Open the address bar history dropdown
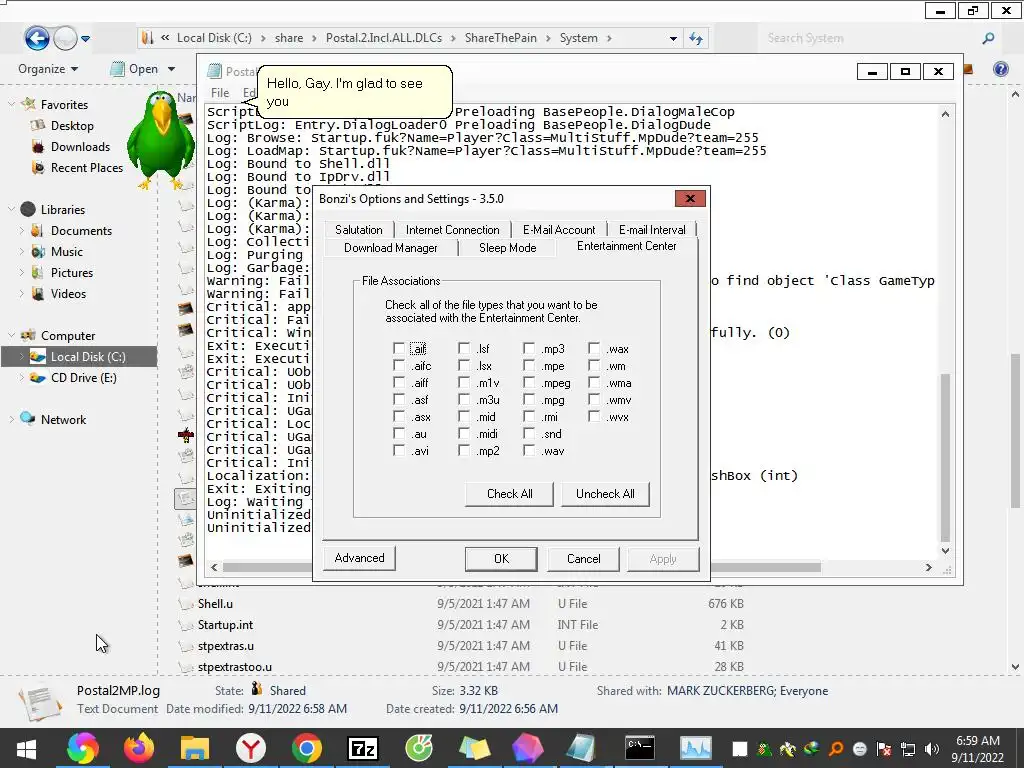 (673, 39)
